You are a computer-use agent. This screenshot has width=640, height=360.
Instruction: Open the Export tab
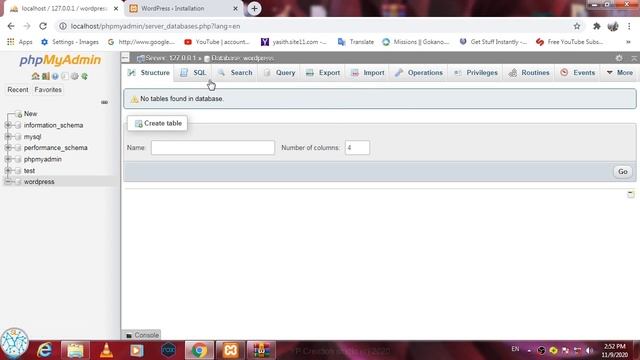[323, 73]
